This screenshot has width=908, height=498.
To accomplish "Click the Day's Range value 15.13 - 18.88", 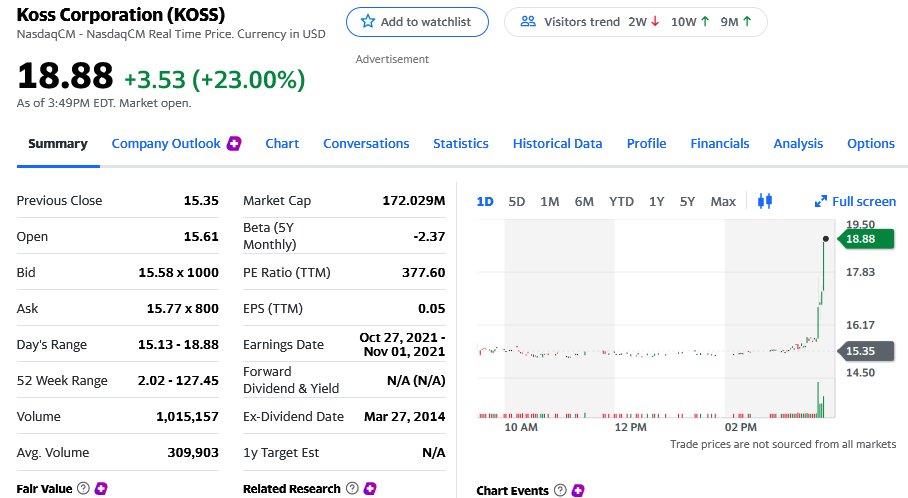I will 178,344.
